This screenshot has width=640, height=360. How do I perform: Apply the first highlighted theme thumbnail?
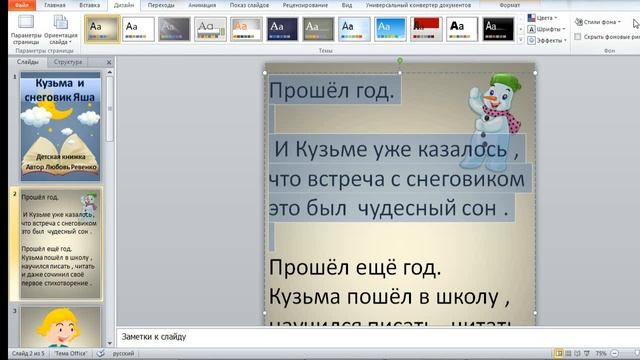click(102, 29)
